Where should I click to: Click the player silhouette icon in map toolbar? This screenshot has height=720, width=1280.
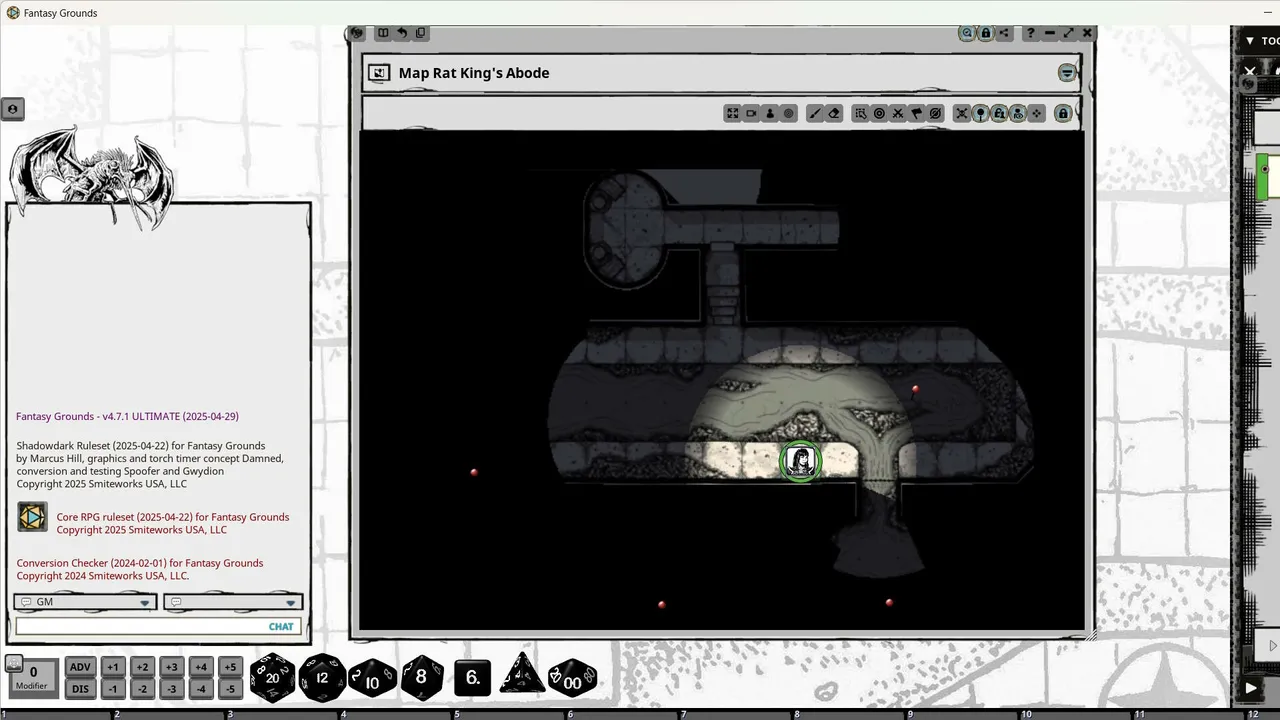pos(770,113)
